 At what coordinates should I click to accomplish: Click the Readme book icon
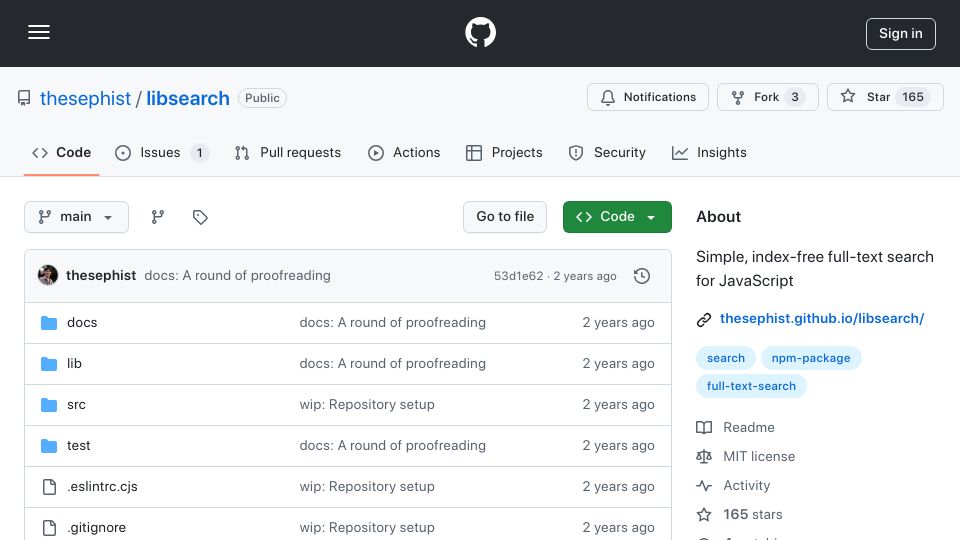click(x=704, y=427)
